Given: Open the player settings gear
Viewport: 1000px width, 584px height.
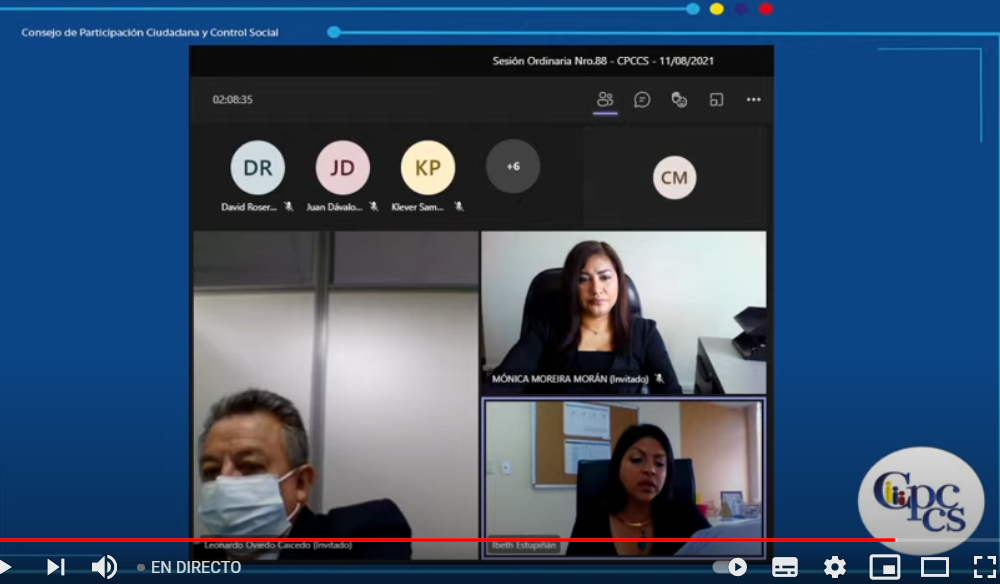Looking at the screenshot, I should [835, 567].
